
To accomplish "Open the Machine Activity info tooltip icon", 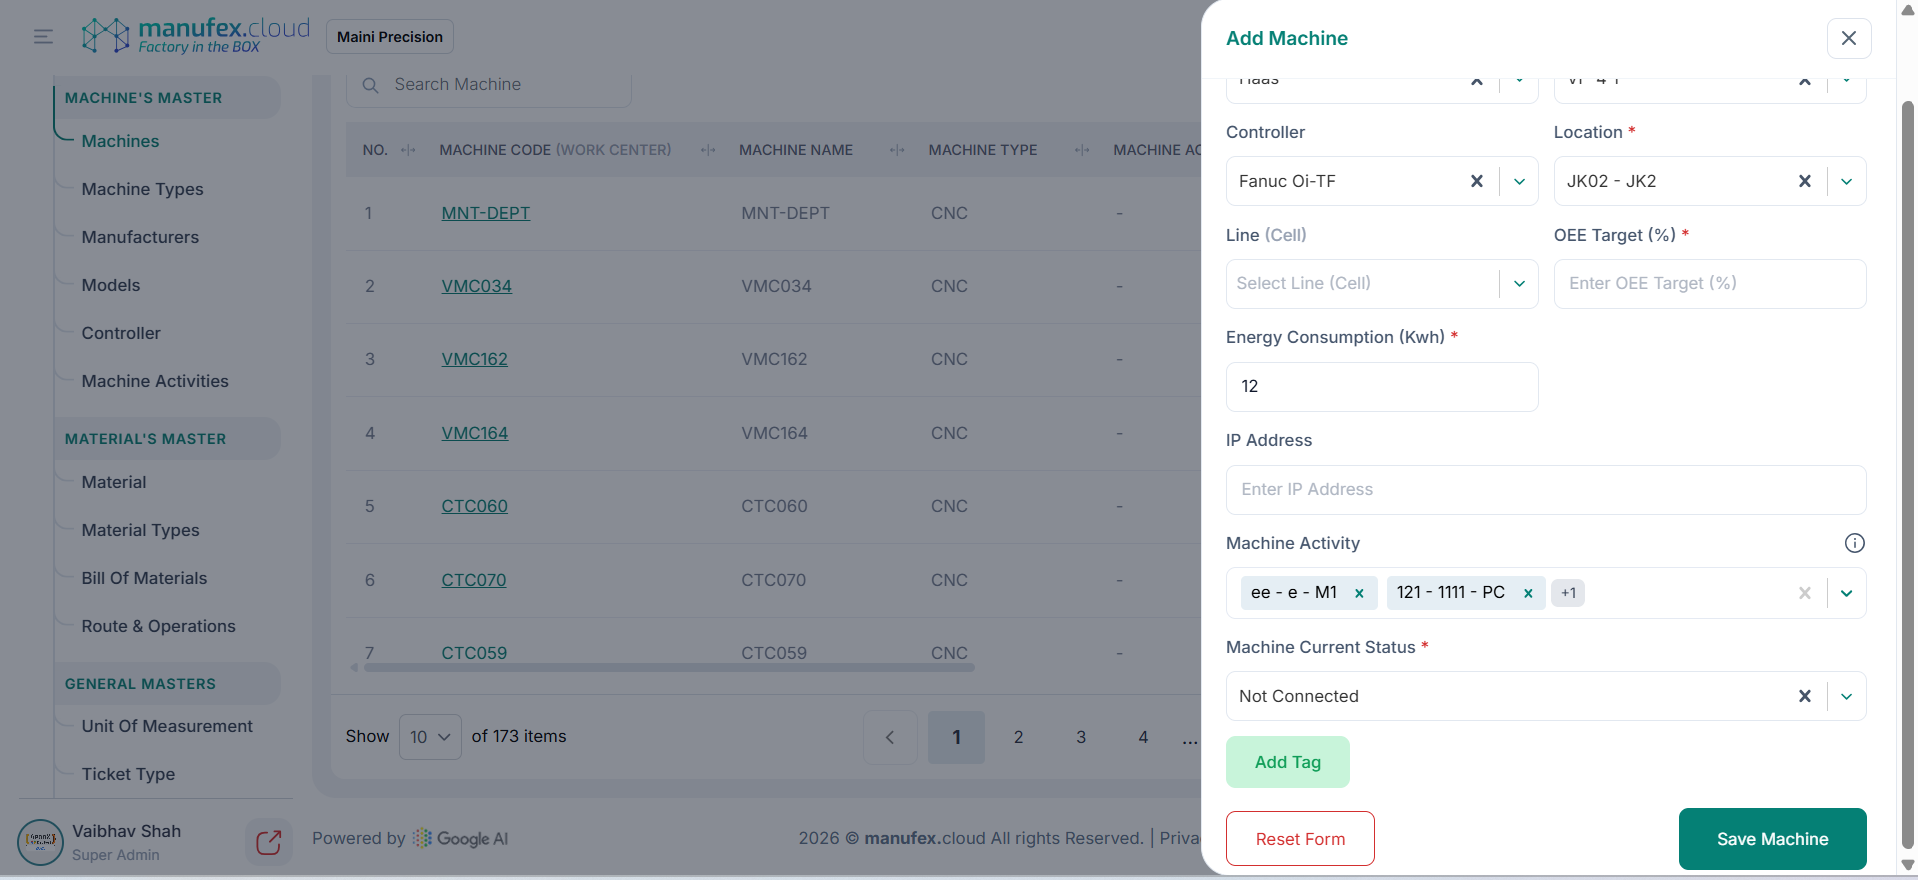I will click(1855, 543).
